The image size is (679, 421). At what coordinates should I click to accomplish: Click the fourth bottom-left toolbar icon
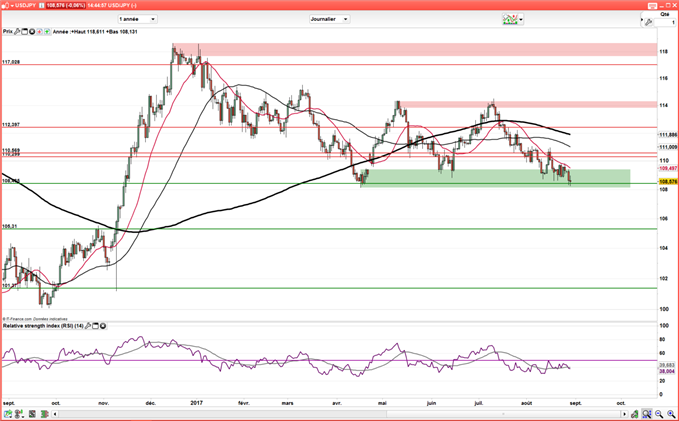click(44, 414)
